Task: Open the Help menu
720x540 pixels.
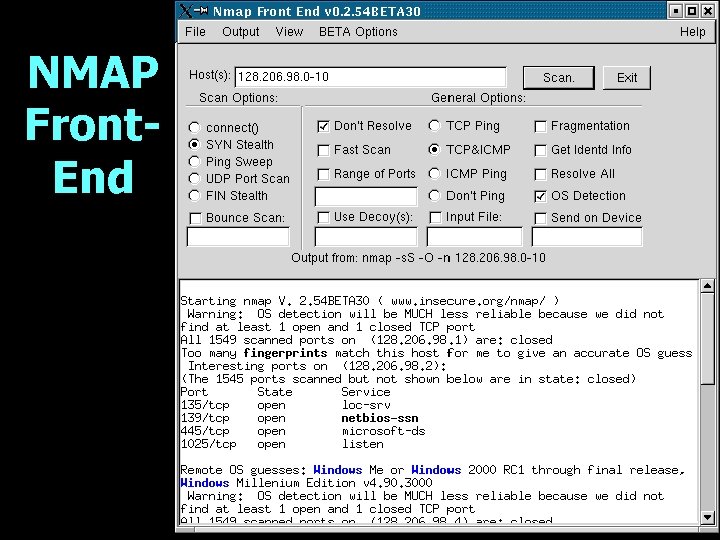Action: click(x=692, y=32)
